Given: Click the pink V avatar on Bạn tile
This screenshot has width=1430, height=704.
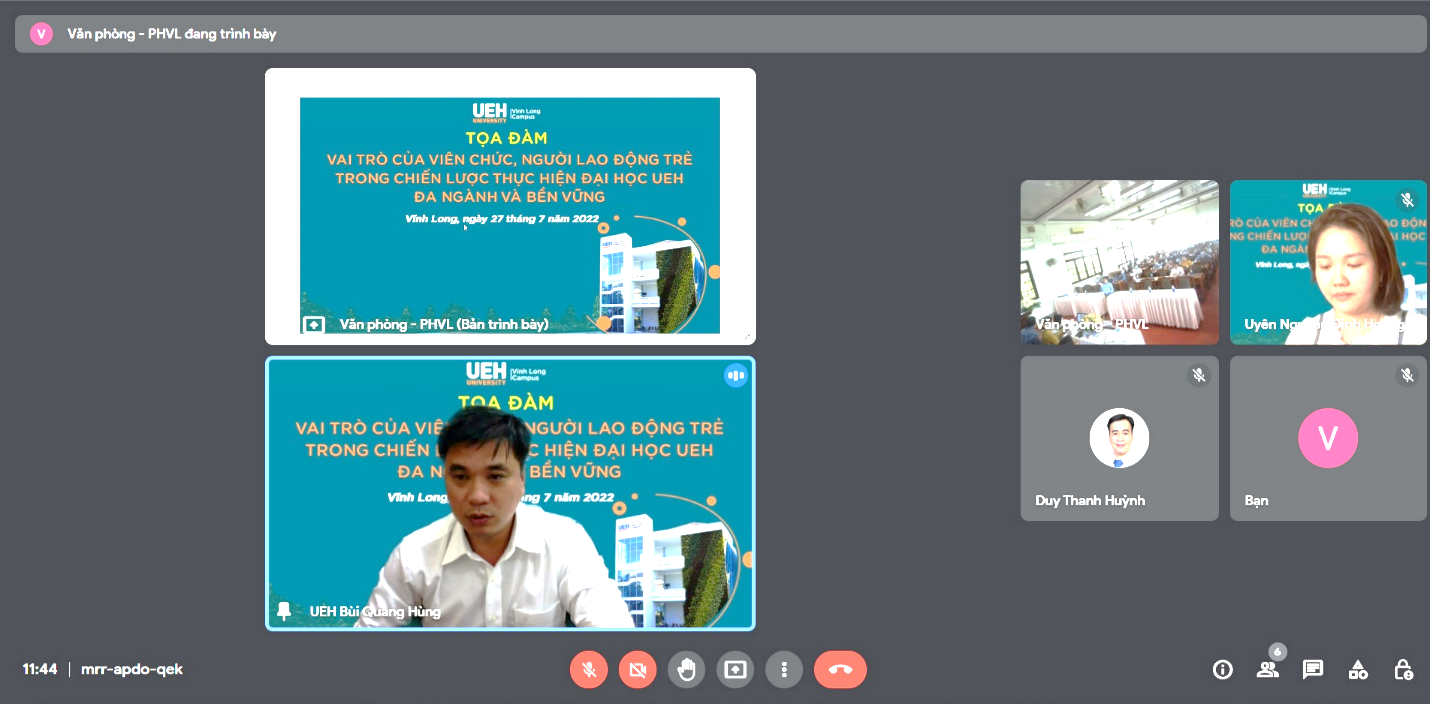Looking at the screenshot, I should pyautogui.click(x=1328, y=438).
